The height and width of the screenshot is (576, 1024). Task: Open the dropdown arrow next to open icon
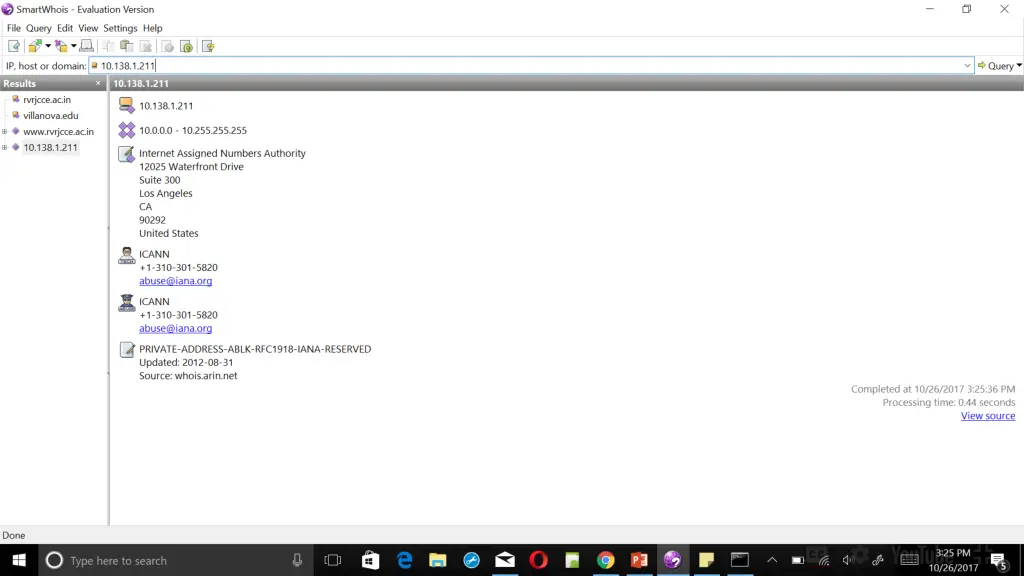pyautogui.click(x=48, y=46)
